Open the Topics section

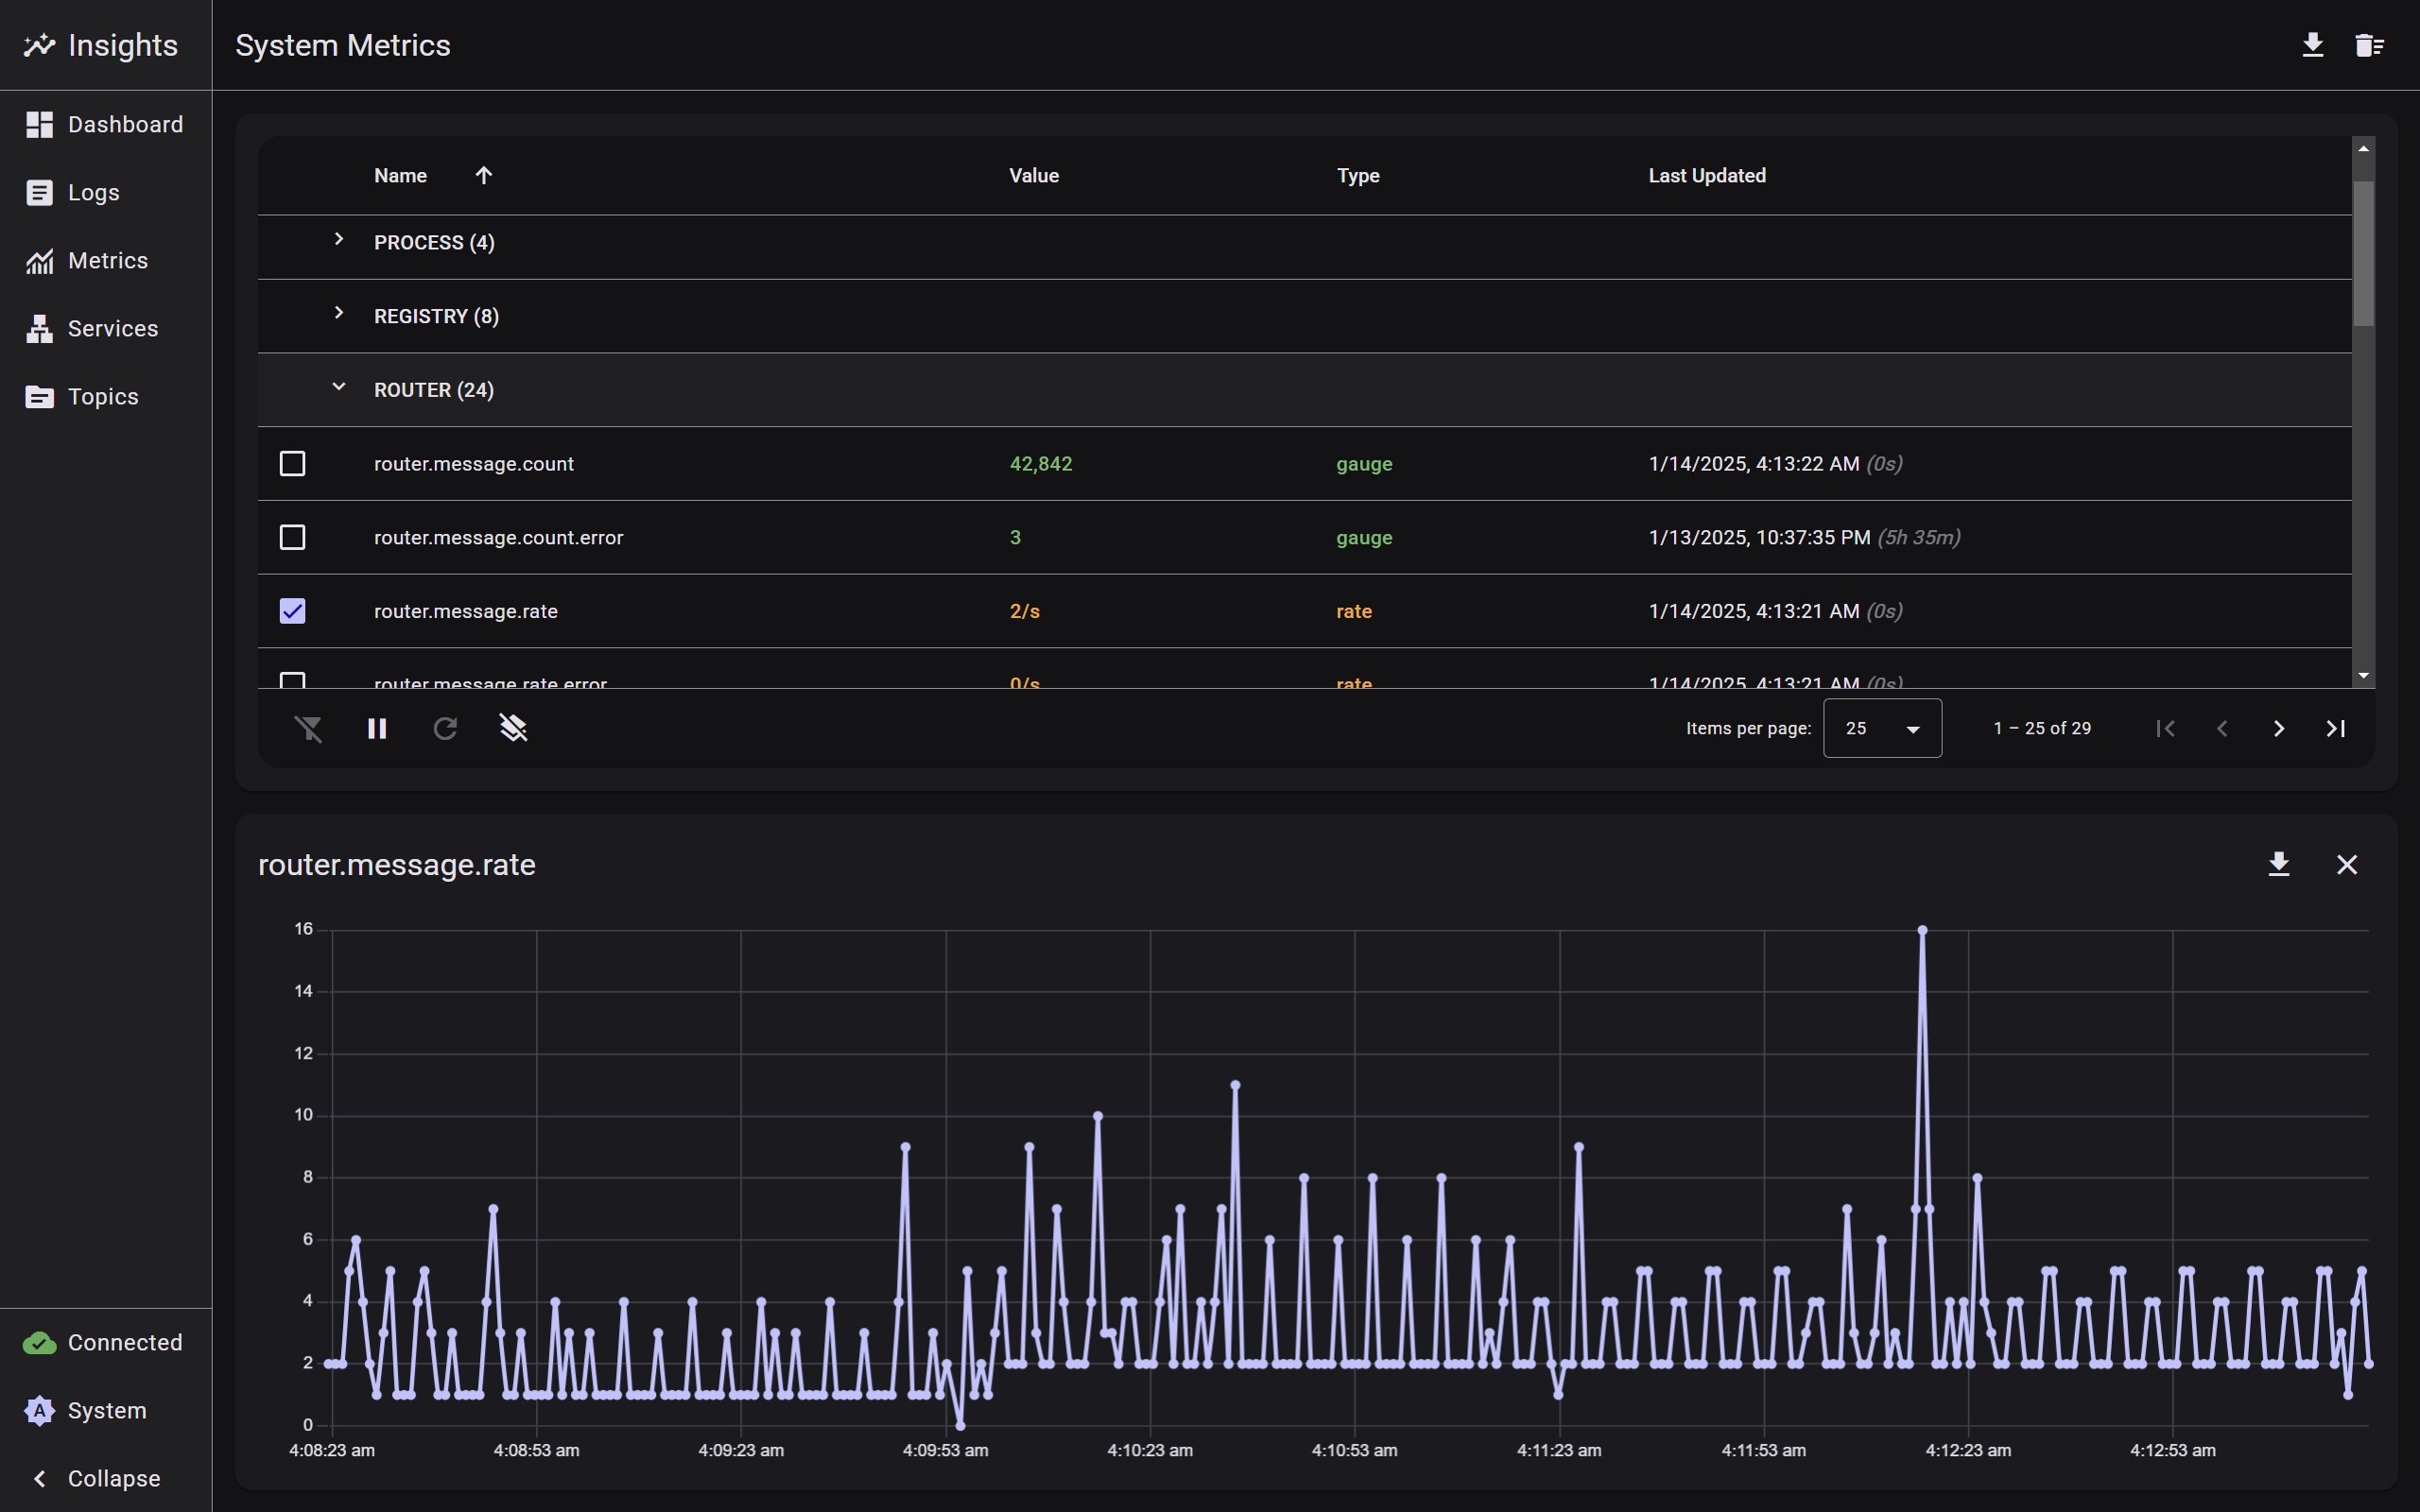(x=103, y=396)
